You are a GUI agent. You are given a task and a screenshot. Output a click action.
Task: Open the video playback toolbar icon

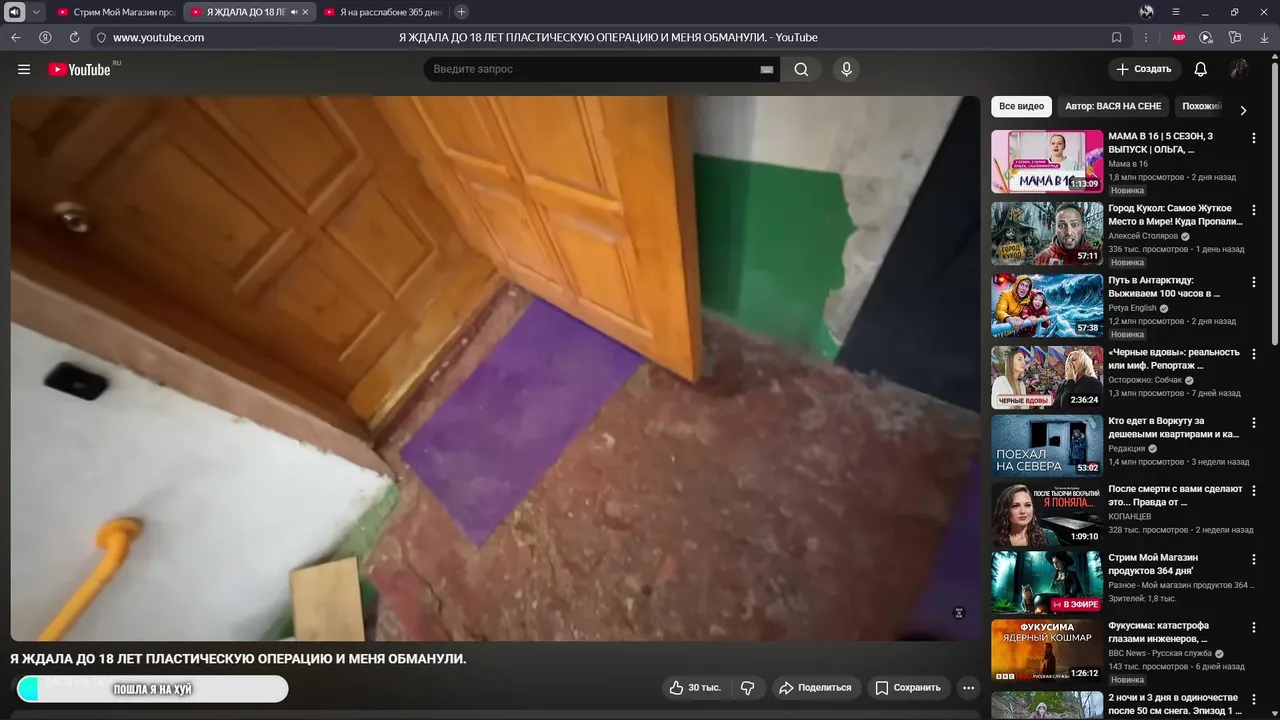1206,37
